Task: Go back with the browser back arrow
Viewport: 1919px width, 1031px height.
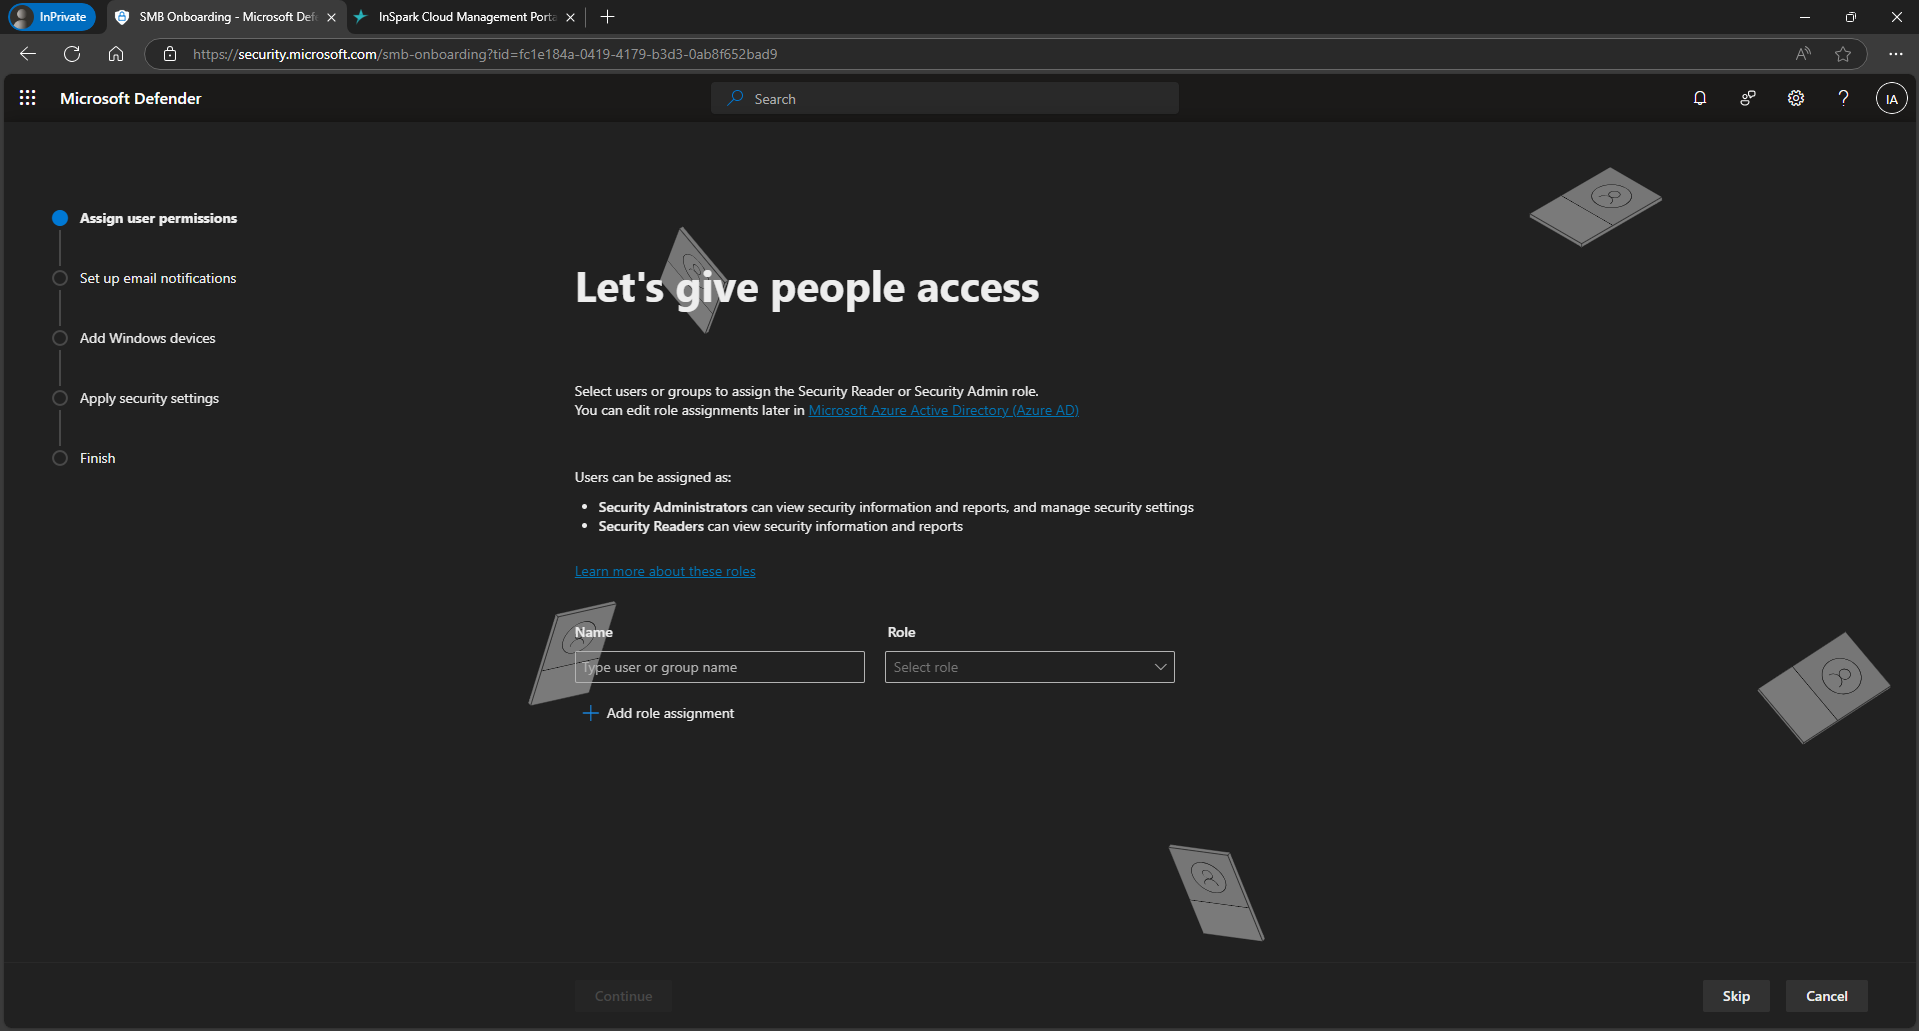Action: (x=28, y=54)
